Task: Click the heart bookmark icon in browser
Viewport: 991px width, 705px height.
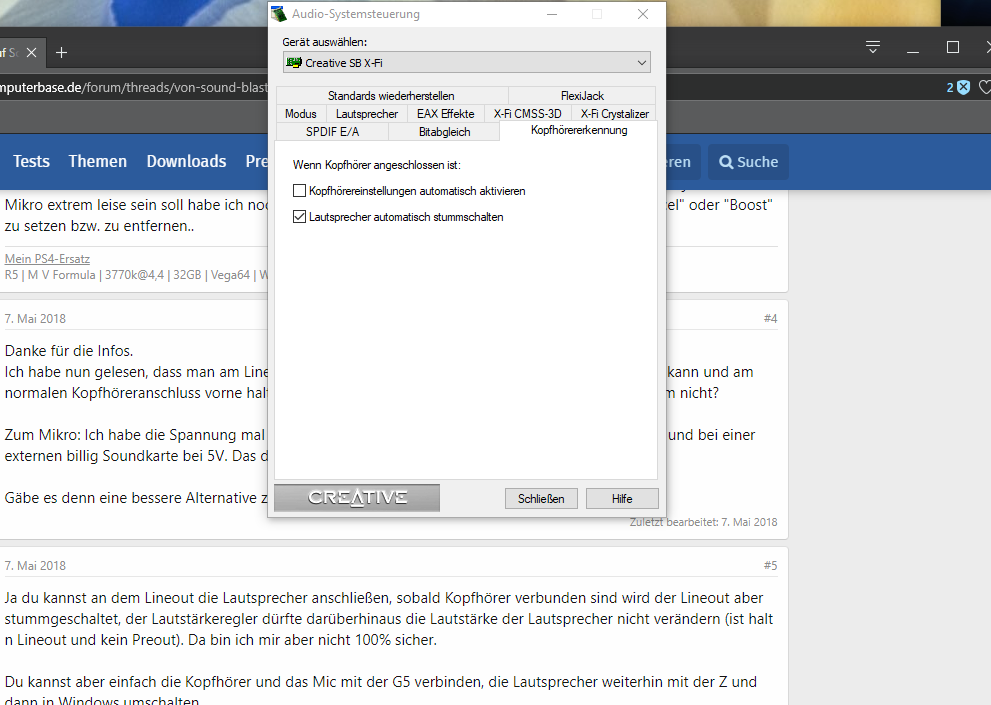Action: pos(985,87)
